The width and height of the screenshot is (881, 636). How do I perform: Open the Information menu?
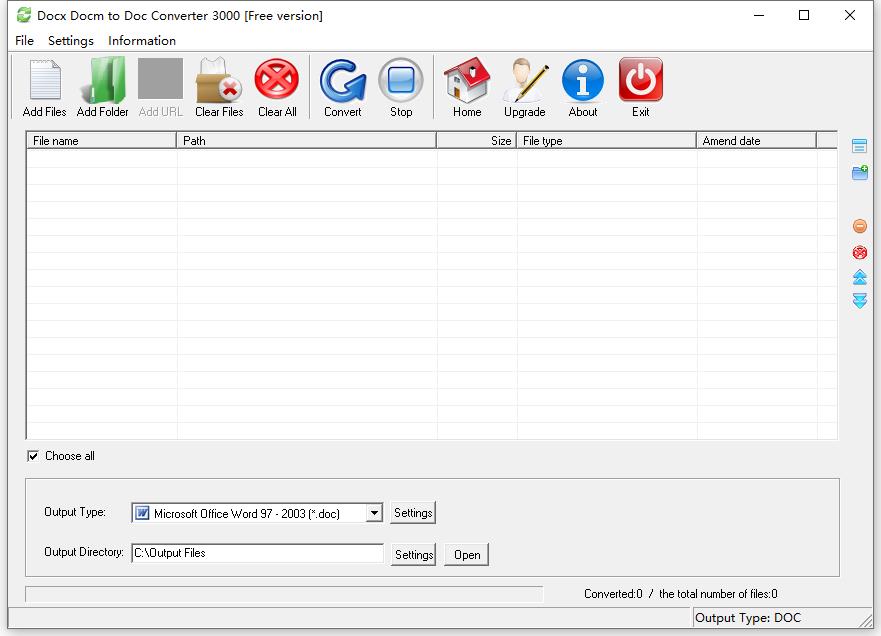click(142, 41)
